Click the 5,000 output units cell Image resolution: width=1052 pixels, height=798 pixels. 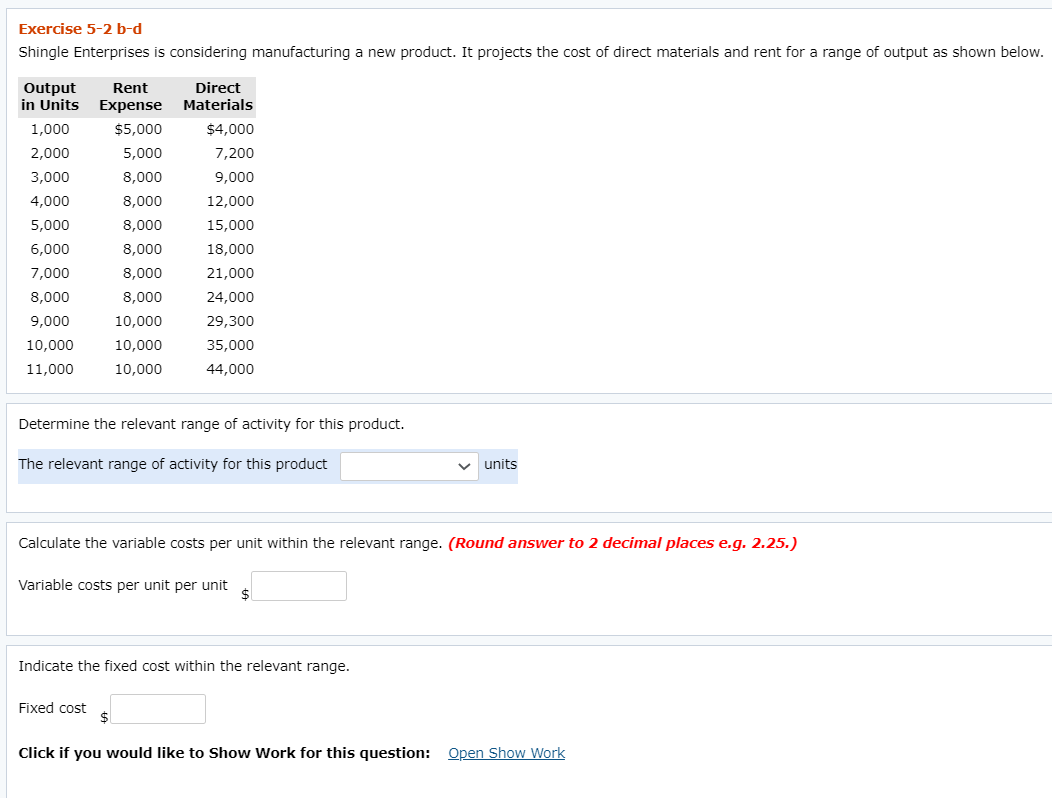[x=50, y=226]
